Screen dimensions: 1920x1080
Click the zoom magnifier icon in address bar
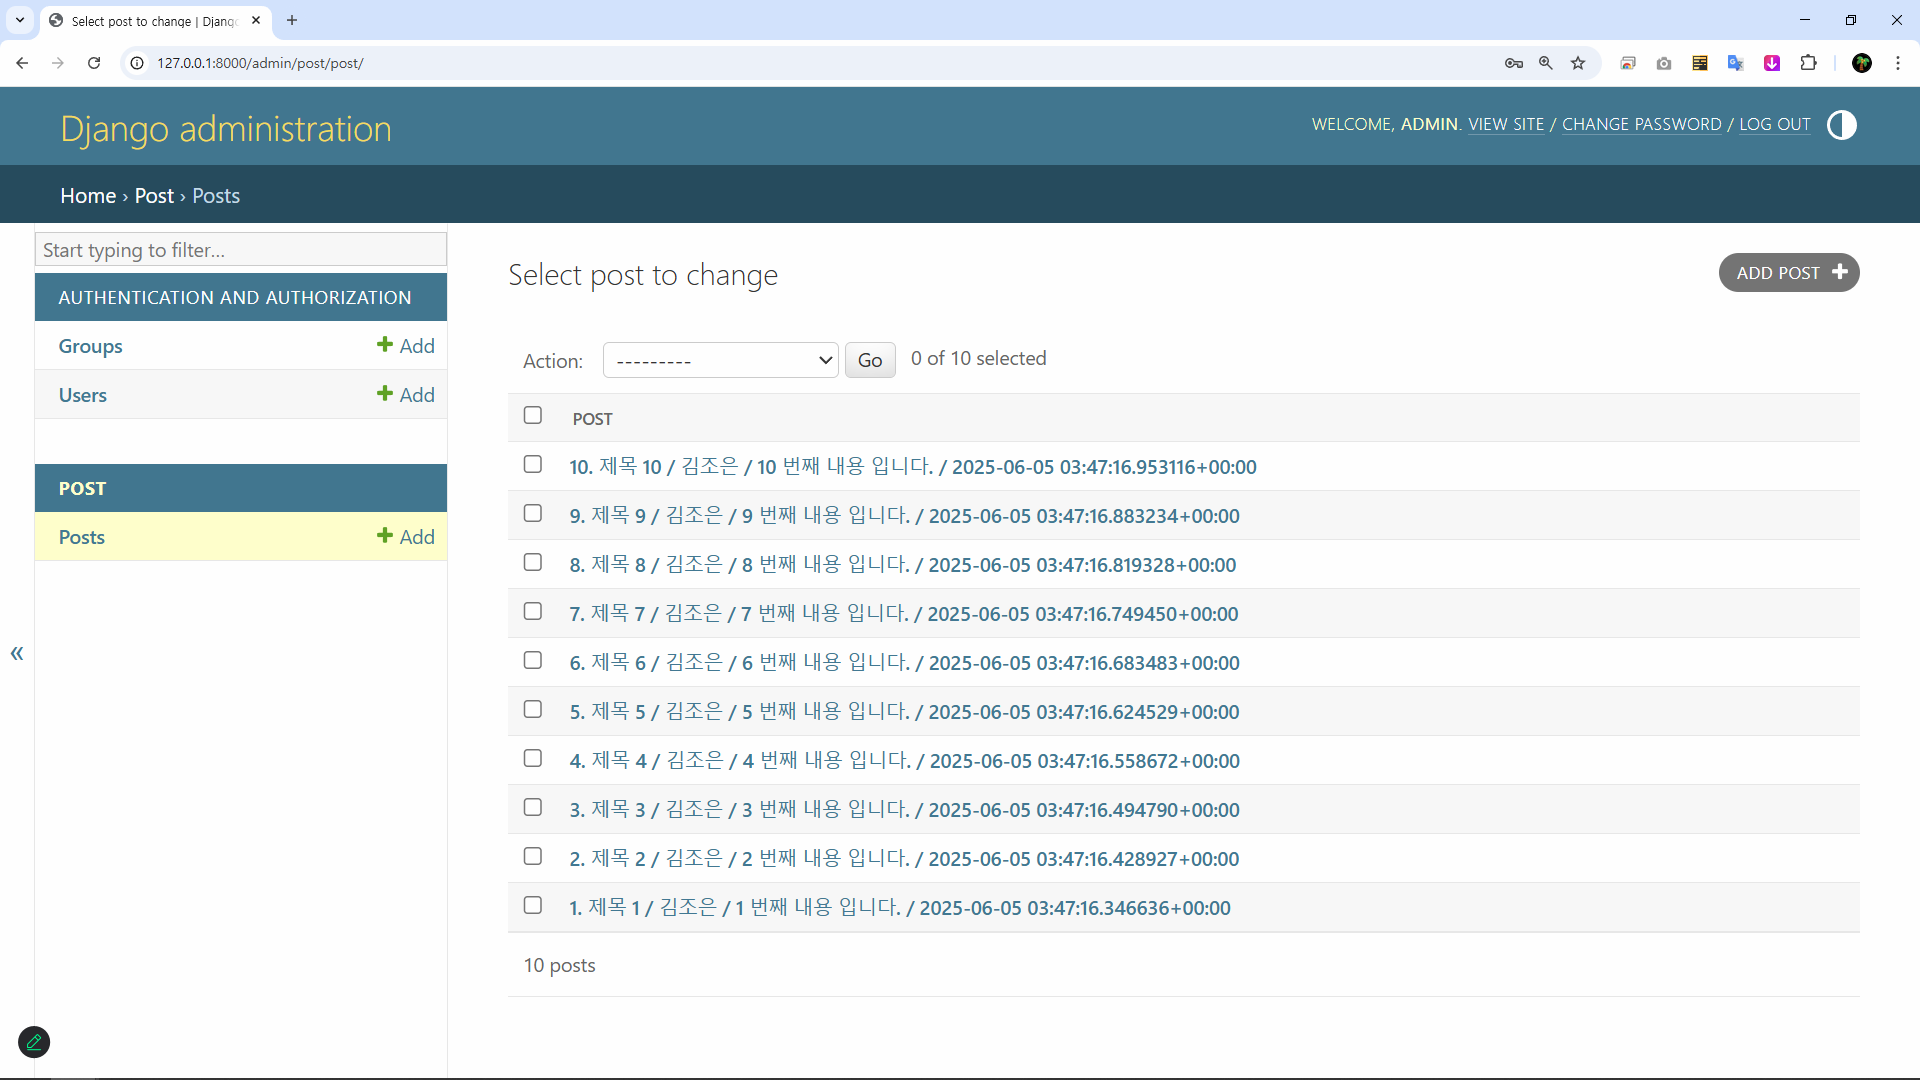coord(1546,63)
